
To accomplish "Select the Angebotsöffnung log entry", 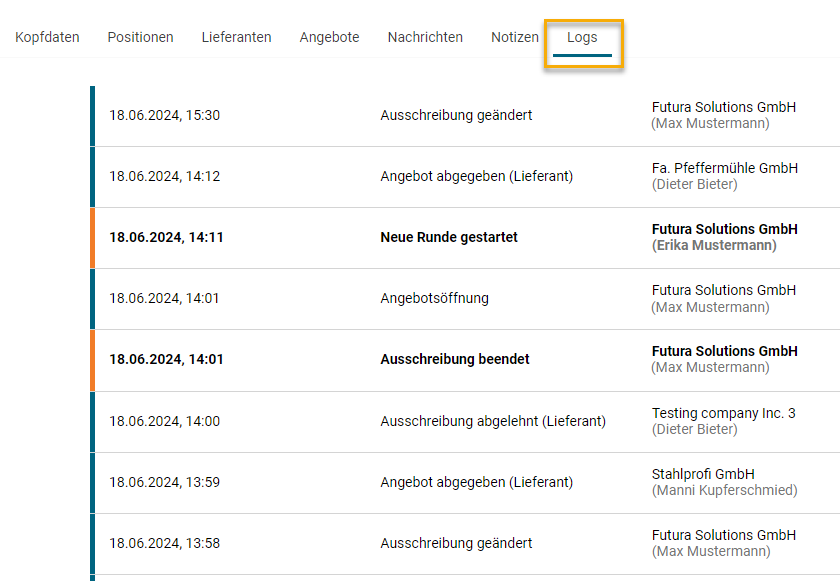I will [x=434, y=298].
